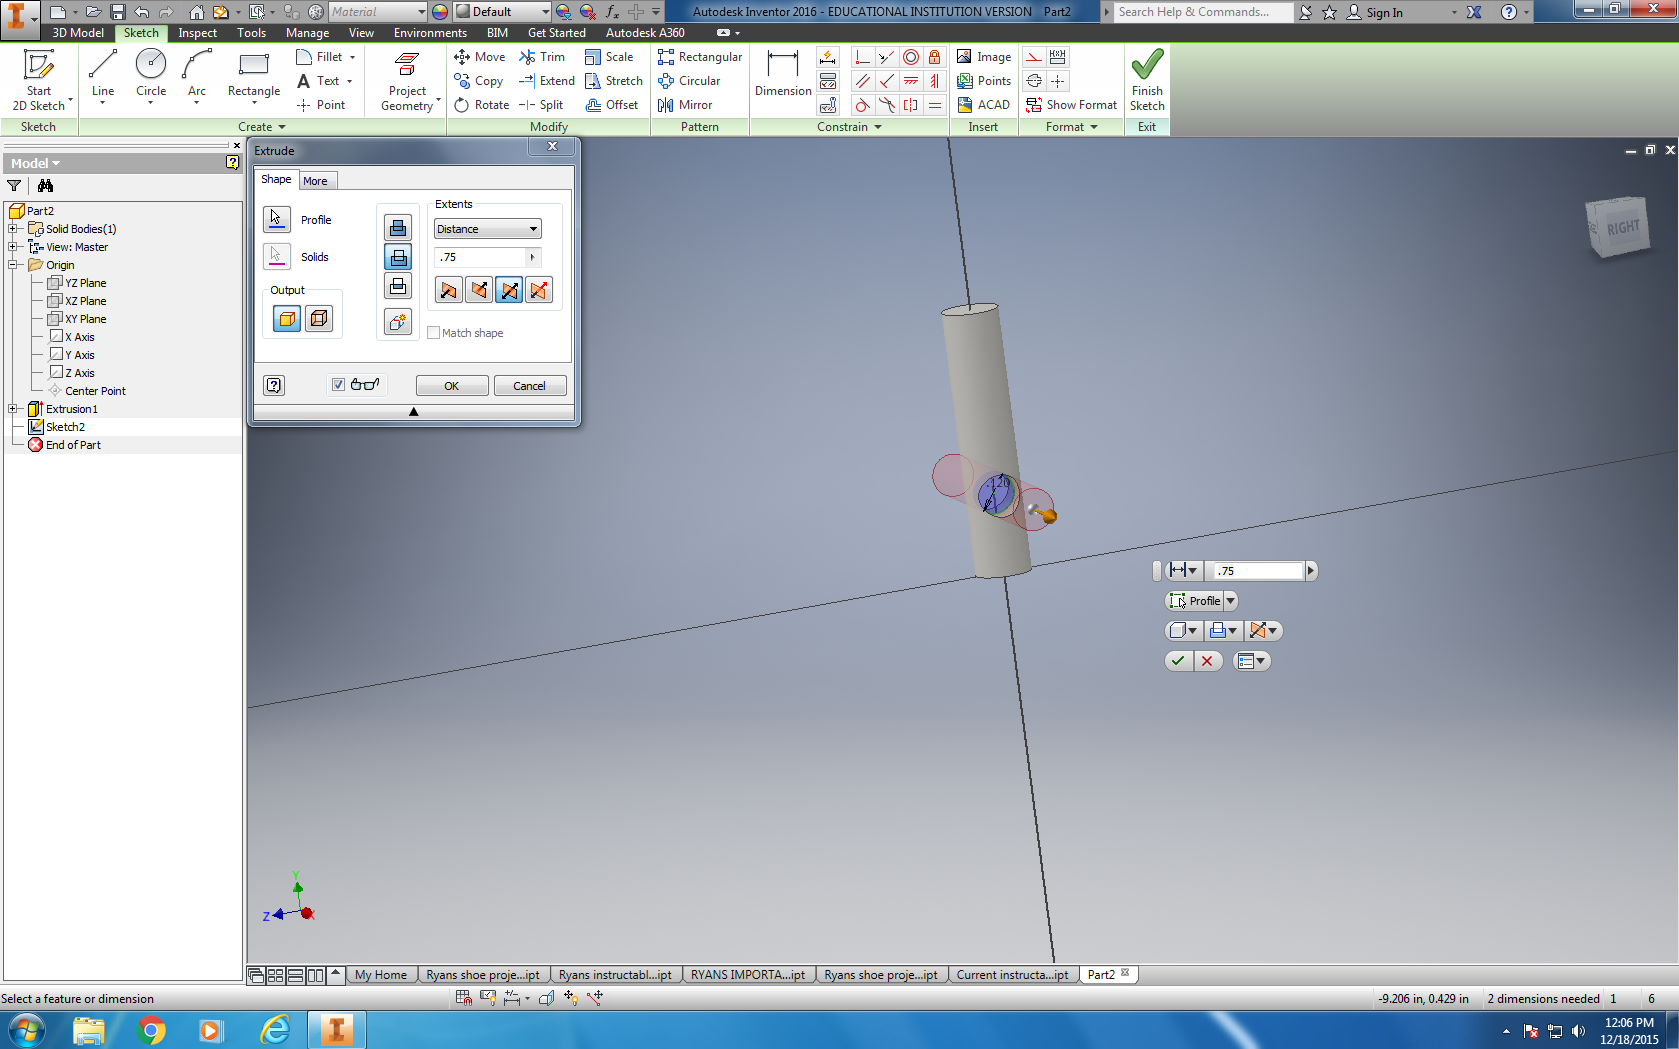Select the Offset tool
This screenshot has height=1049, width=1679.
611,105
